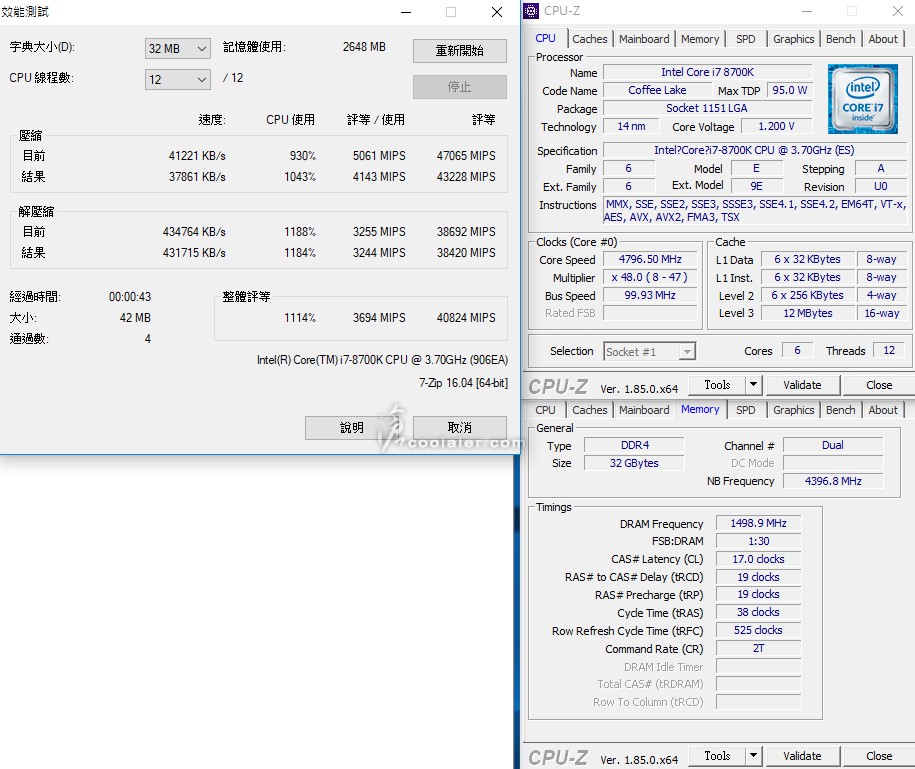Switch to CPU tab in lower CPU-Z window
The width and height of the screenshot is (915, 769).
[x=546, y=410]
